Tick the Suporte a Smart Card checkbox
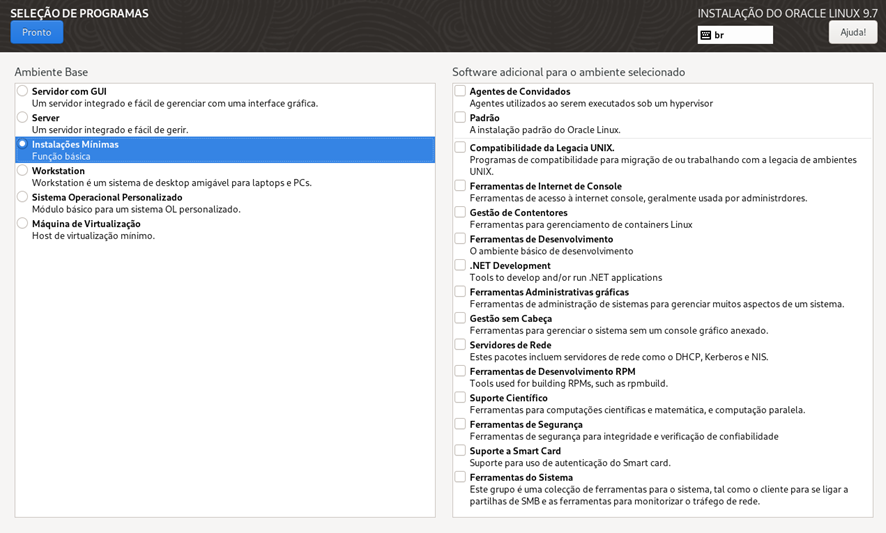 (x=460, y=450)
